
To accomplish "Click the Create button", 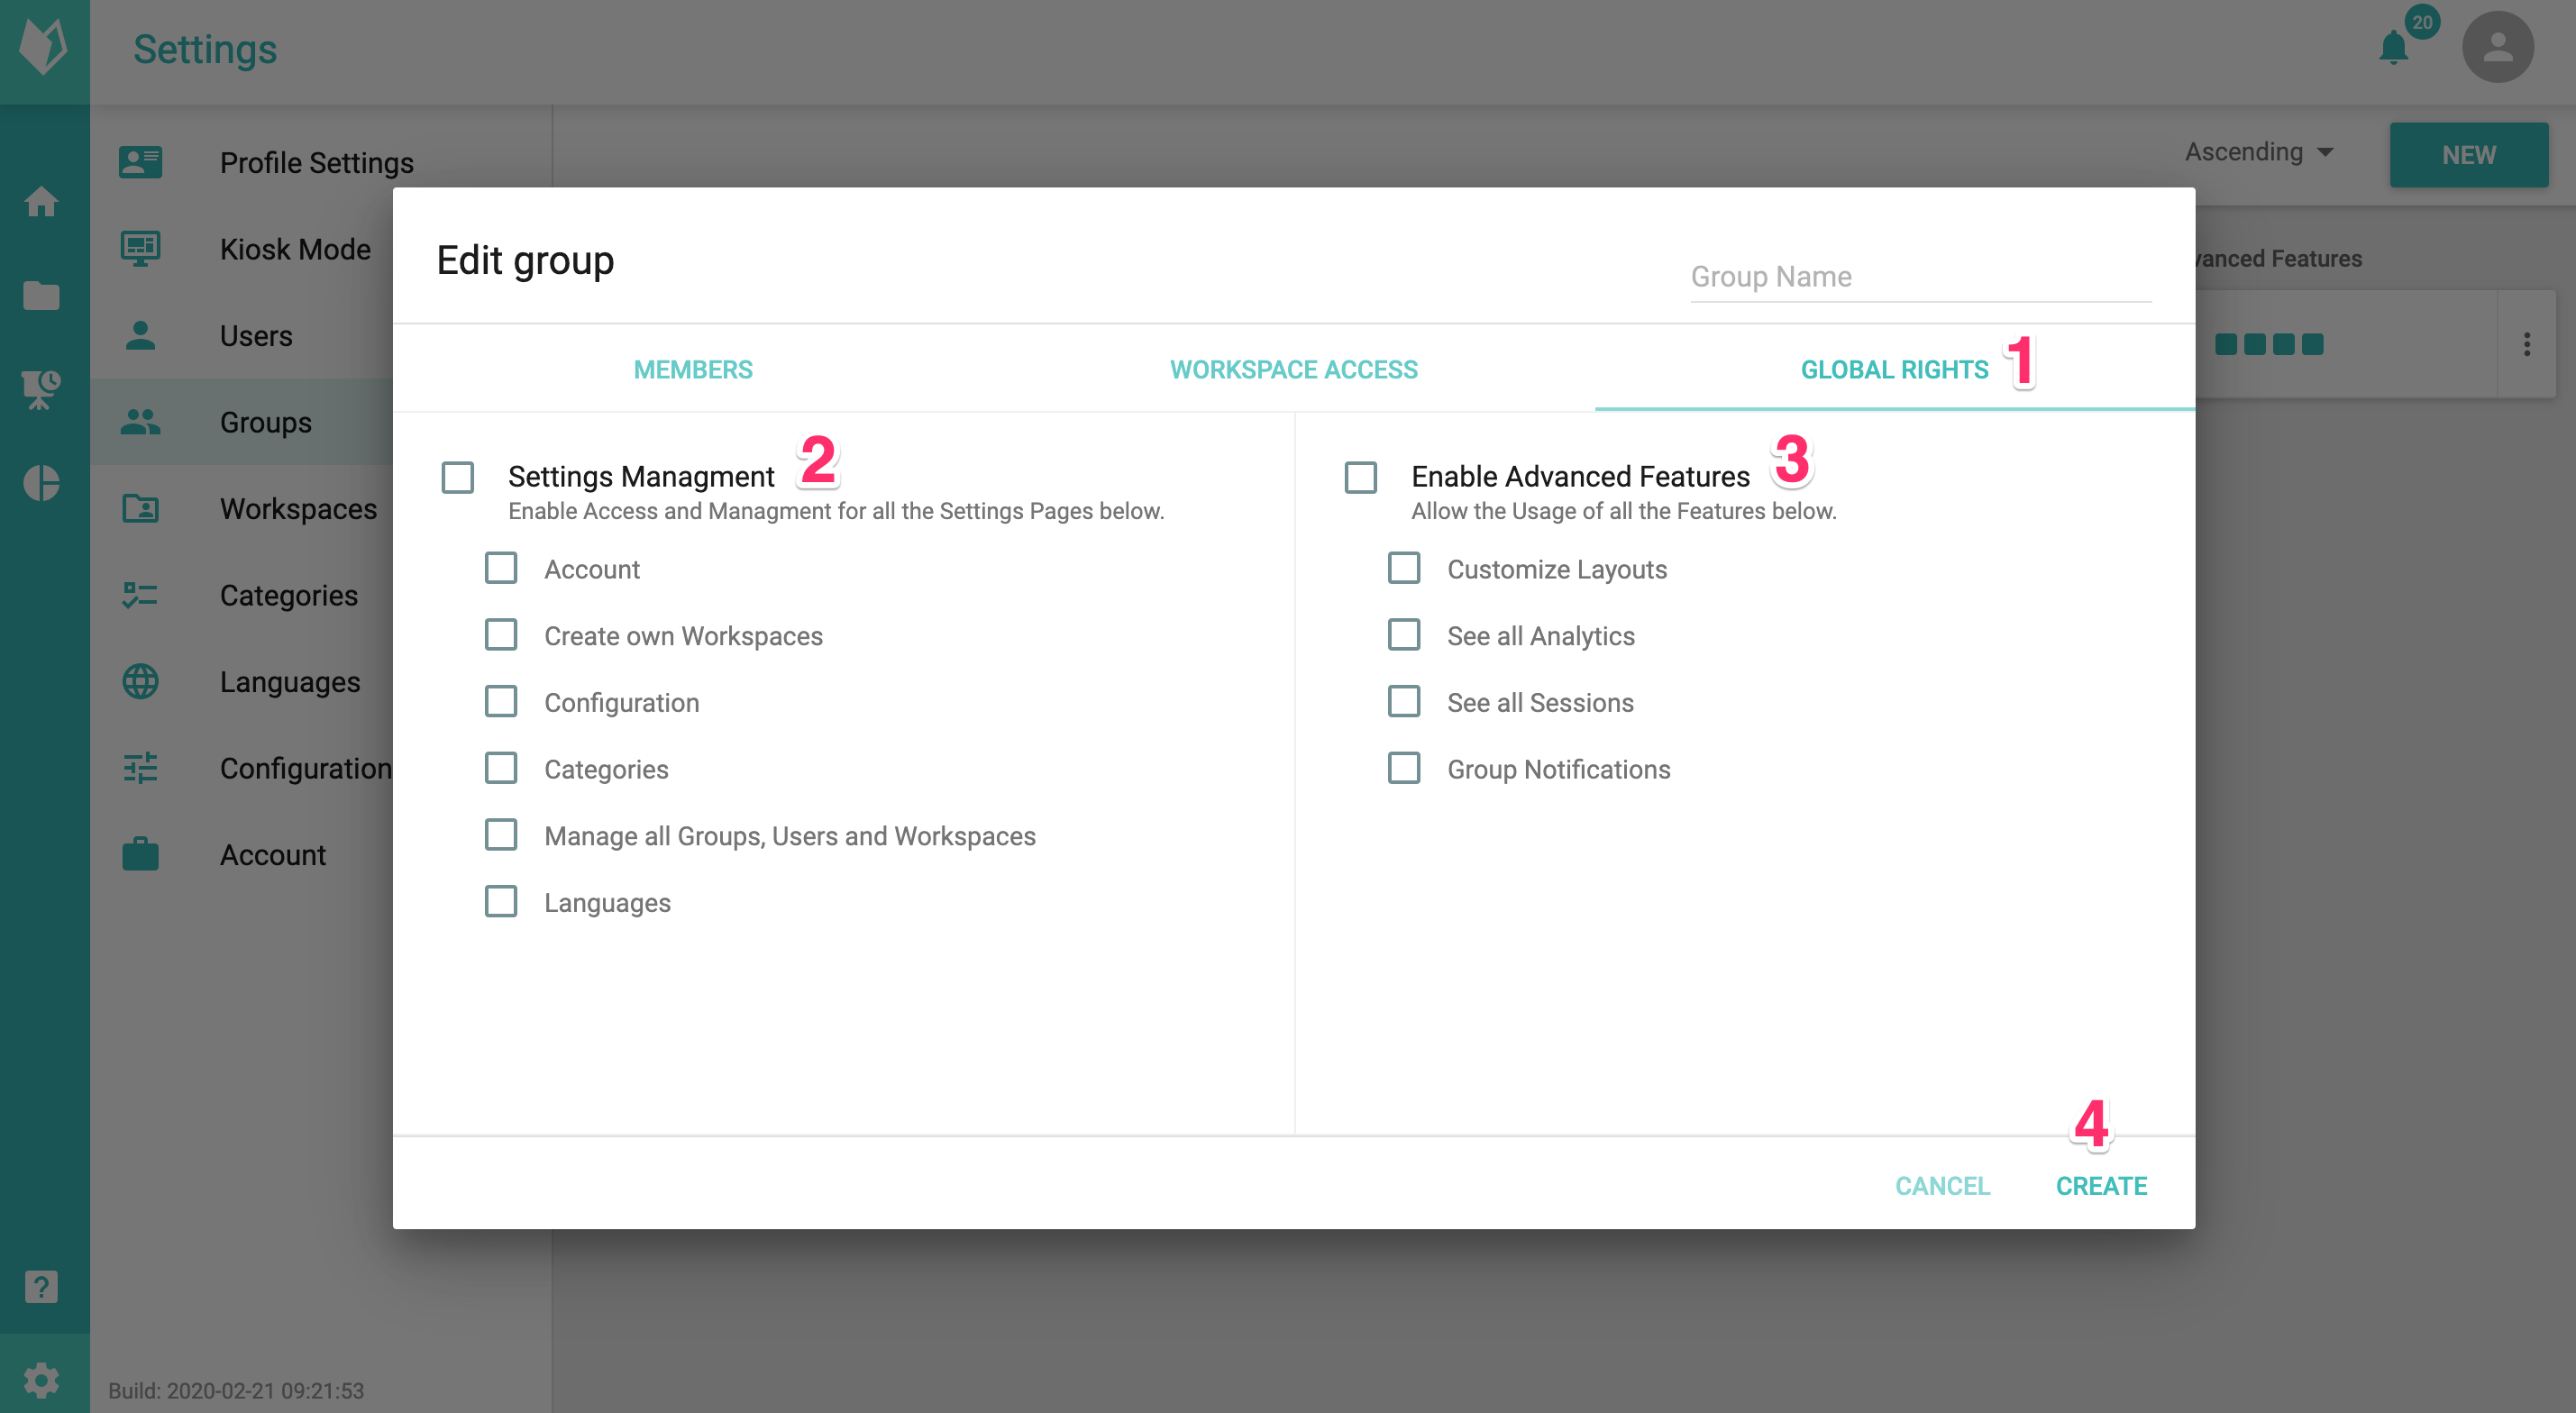I will point(2102,1186).
